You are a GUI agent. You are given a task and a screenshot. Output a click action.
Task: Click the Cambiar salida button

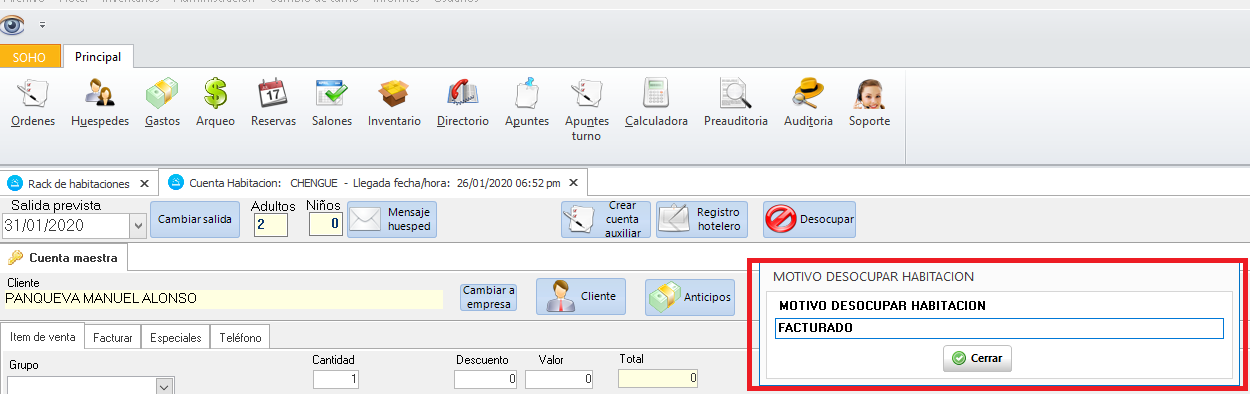[195, 219]
